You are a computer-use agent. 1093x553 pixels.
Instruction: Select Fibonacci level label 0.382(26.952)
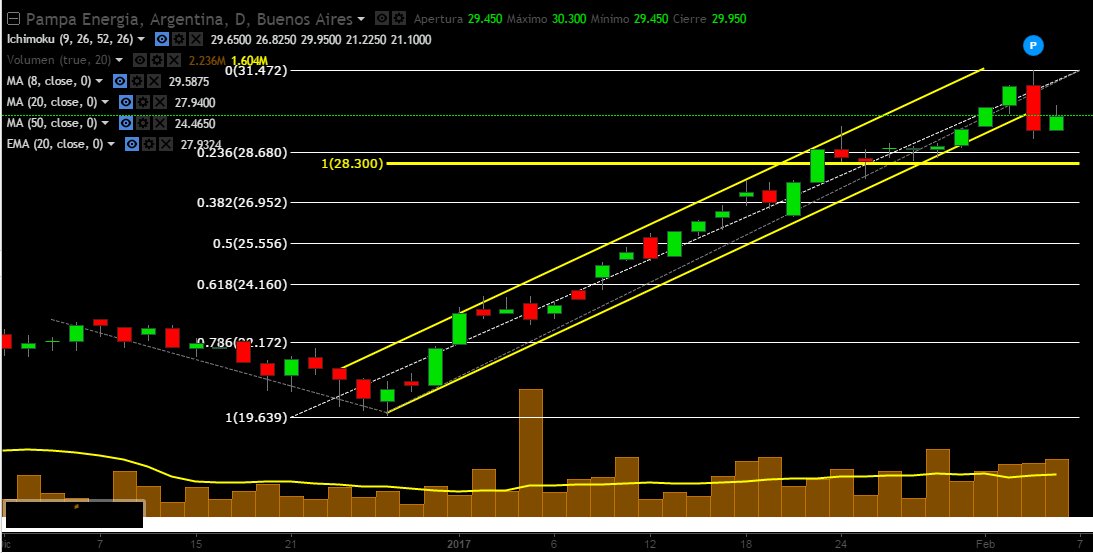(242, 203)
